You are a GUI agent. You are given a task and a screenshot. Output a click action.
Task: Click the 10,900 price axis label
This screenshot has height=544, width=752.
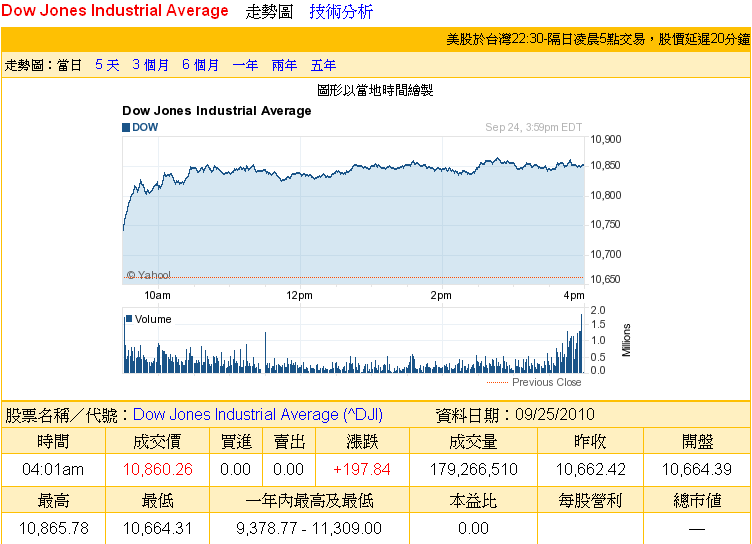pyautogui.click(x=605, y=140)
